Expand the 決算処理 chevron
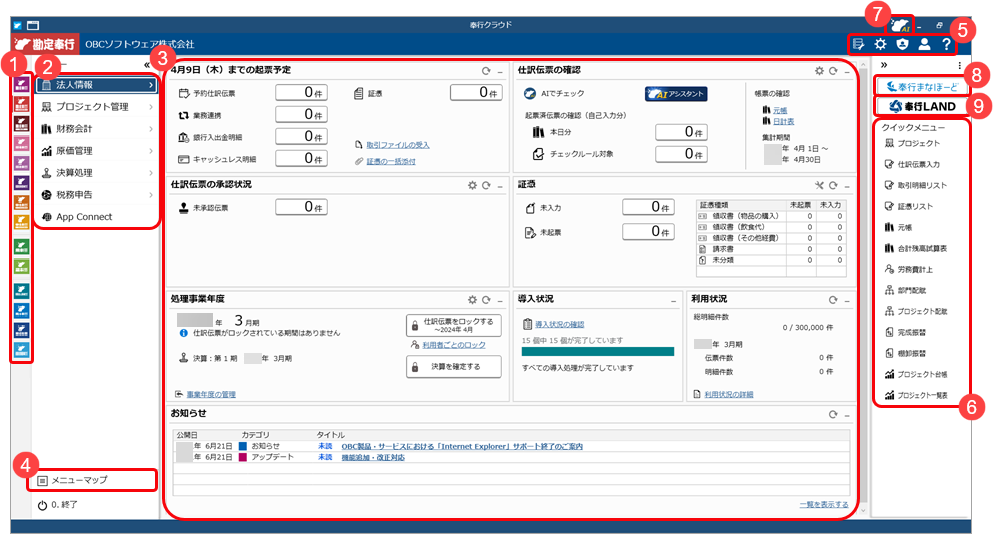 [x=151, y=173]
